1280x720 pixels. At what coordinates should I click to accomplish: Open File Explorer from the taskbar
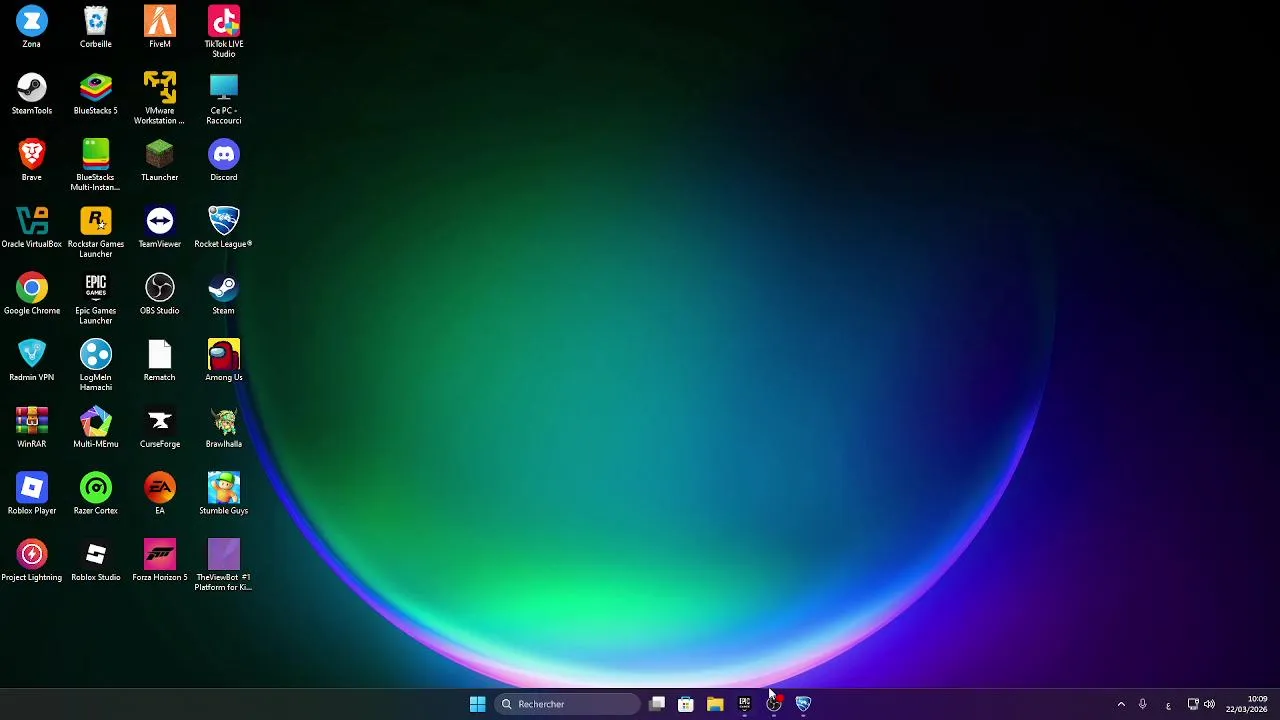pyautogui.click(x=715, y=704)
